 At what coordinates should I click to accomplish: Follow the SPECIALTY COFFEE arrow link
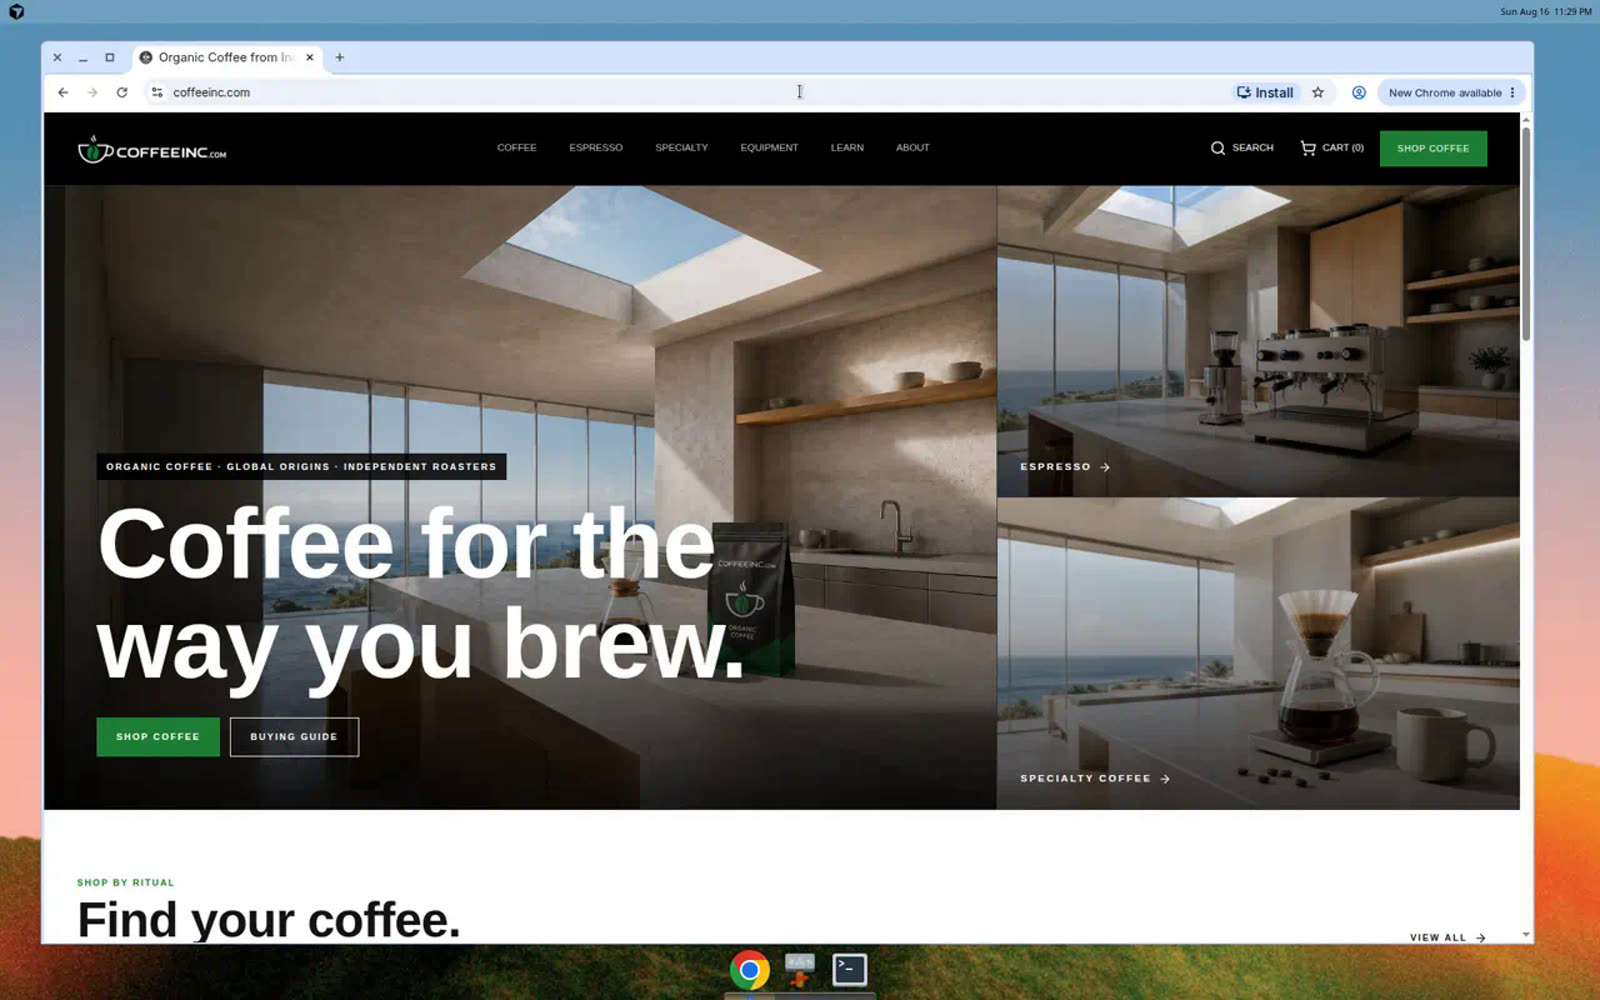point(1095,778)
